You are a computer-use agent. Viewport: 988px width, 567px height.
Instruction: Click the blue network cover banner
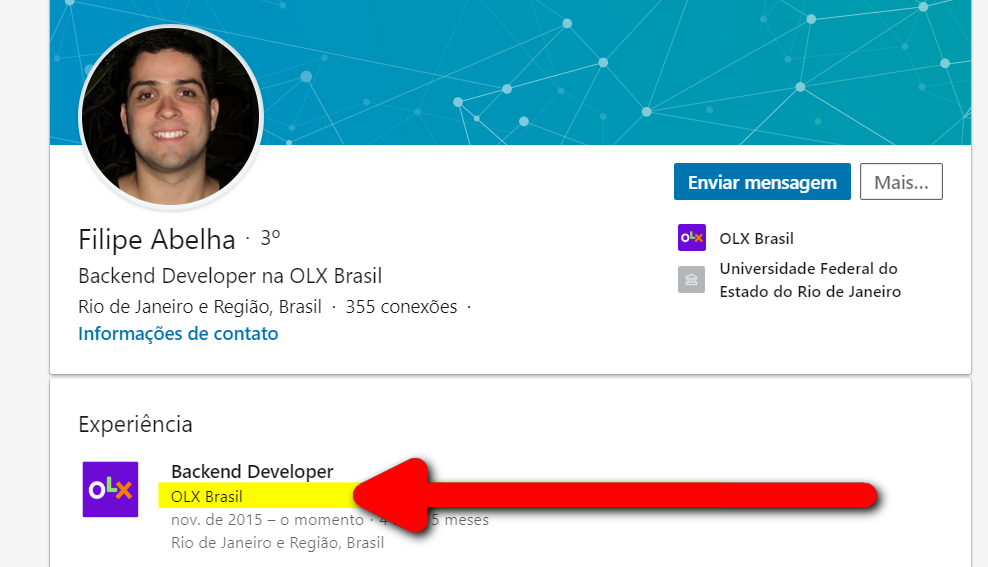[620, 70]
